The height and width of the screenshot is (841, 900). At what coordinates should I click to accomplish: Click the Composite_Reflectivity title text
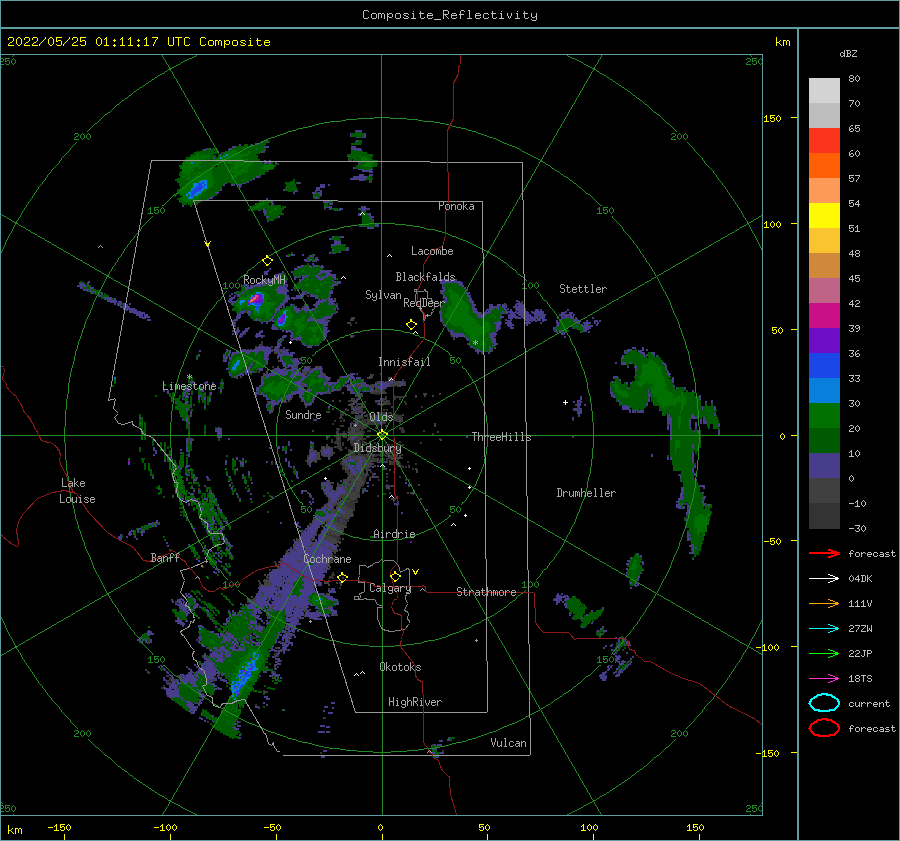pyautogui.click(x=449, y=15)
